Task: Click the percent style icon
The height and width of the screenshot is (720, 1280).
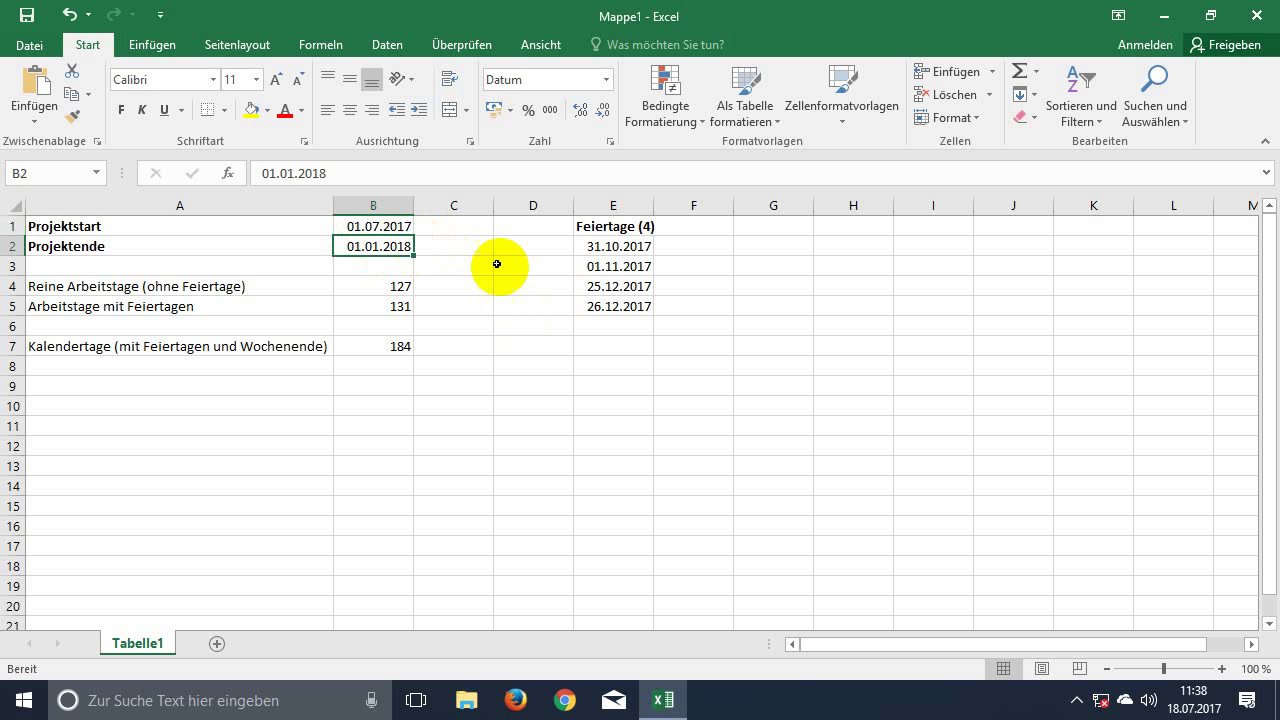Action: (528, 110)
